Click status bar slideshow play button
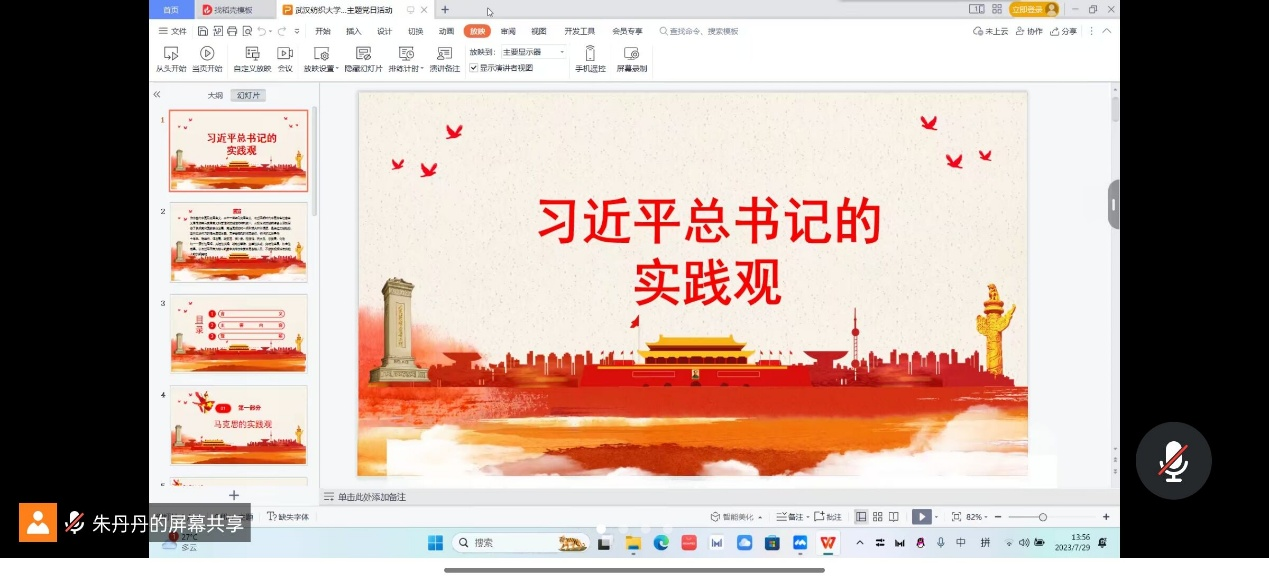 (x=921, y=516)
